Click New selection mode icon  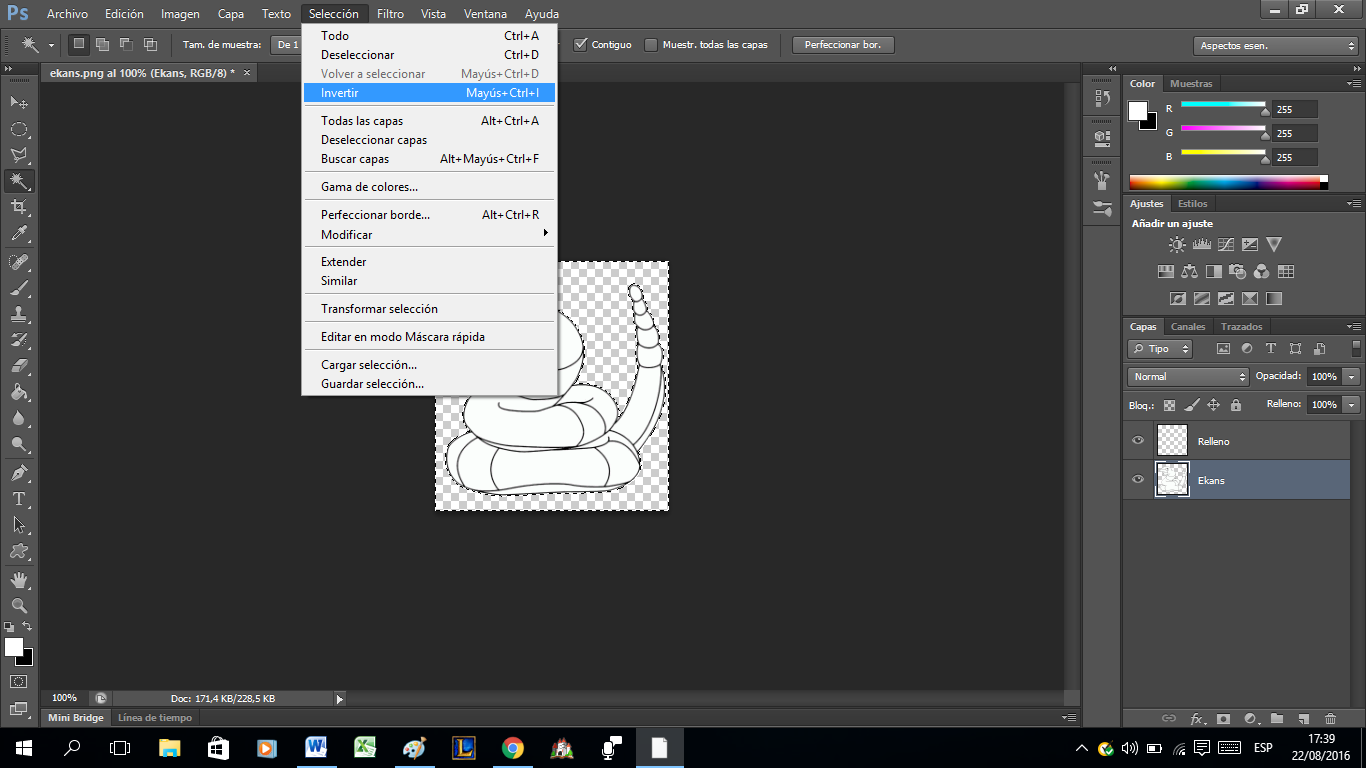click(x=79, y=44)
